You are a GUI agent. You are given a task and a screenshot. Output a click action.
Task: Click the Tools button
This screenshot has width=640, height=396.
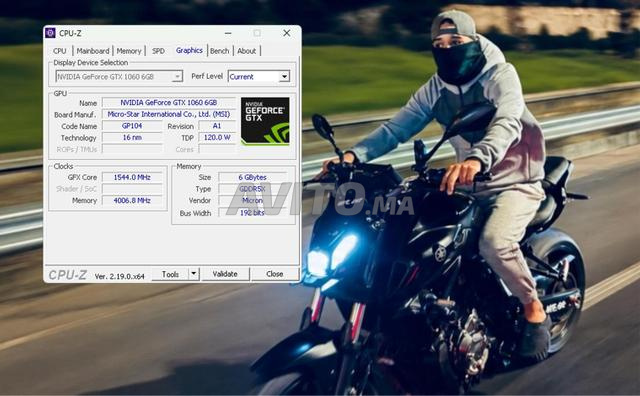[170, 274]
